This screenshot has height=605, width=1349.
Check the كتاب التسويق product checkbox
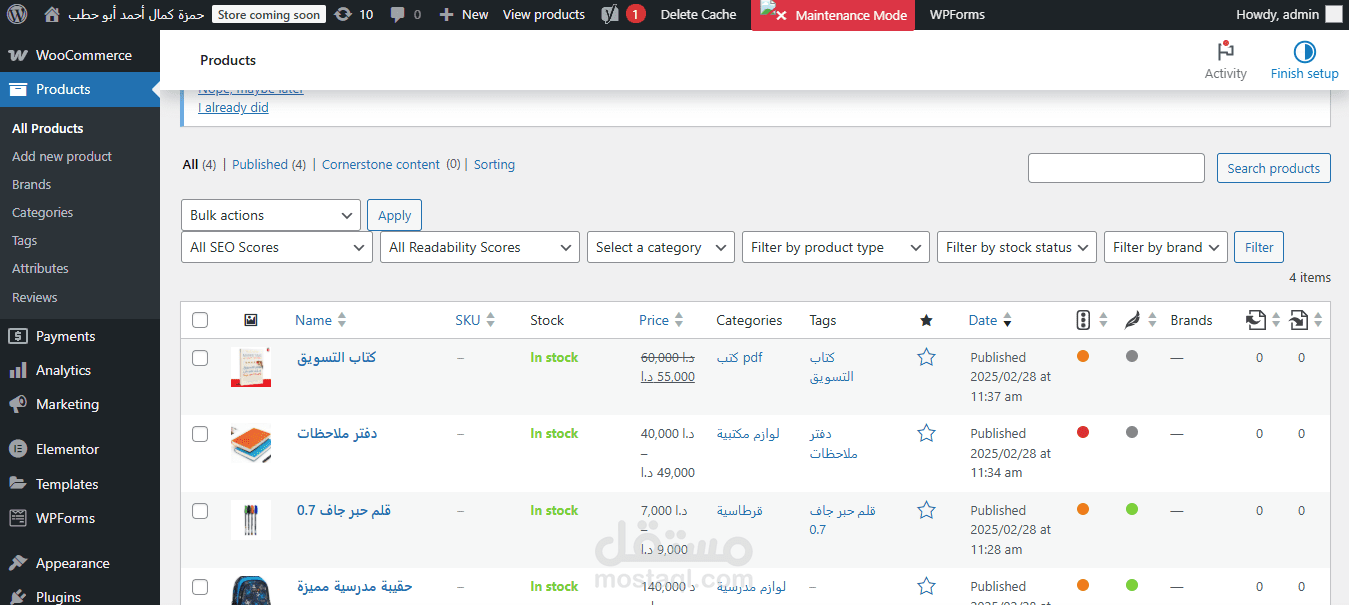click(x=200, y=357)
